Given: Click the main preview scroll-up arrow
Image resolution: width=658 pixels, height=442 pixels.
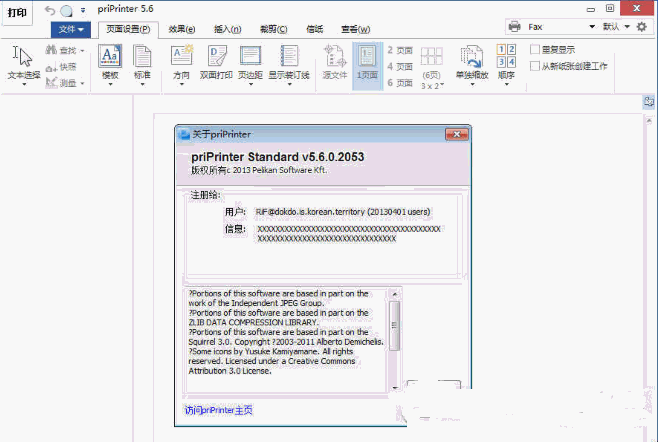Looking at the screenshot, I should coord(649,120).
